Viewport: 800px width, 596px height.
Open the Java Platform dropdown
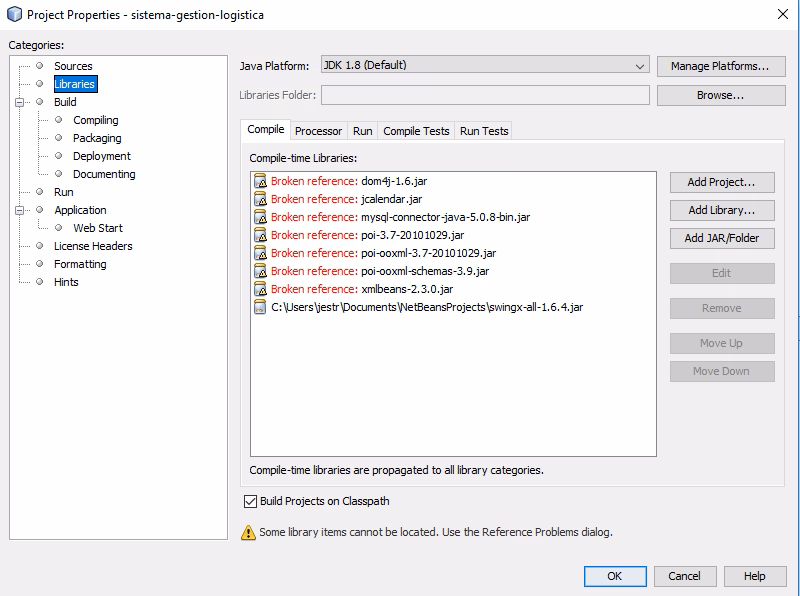click(x=641, y=64)
